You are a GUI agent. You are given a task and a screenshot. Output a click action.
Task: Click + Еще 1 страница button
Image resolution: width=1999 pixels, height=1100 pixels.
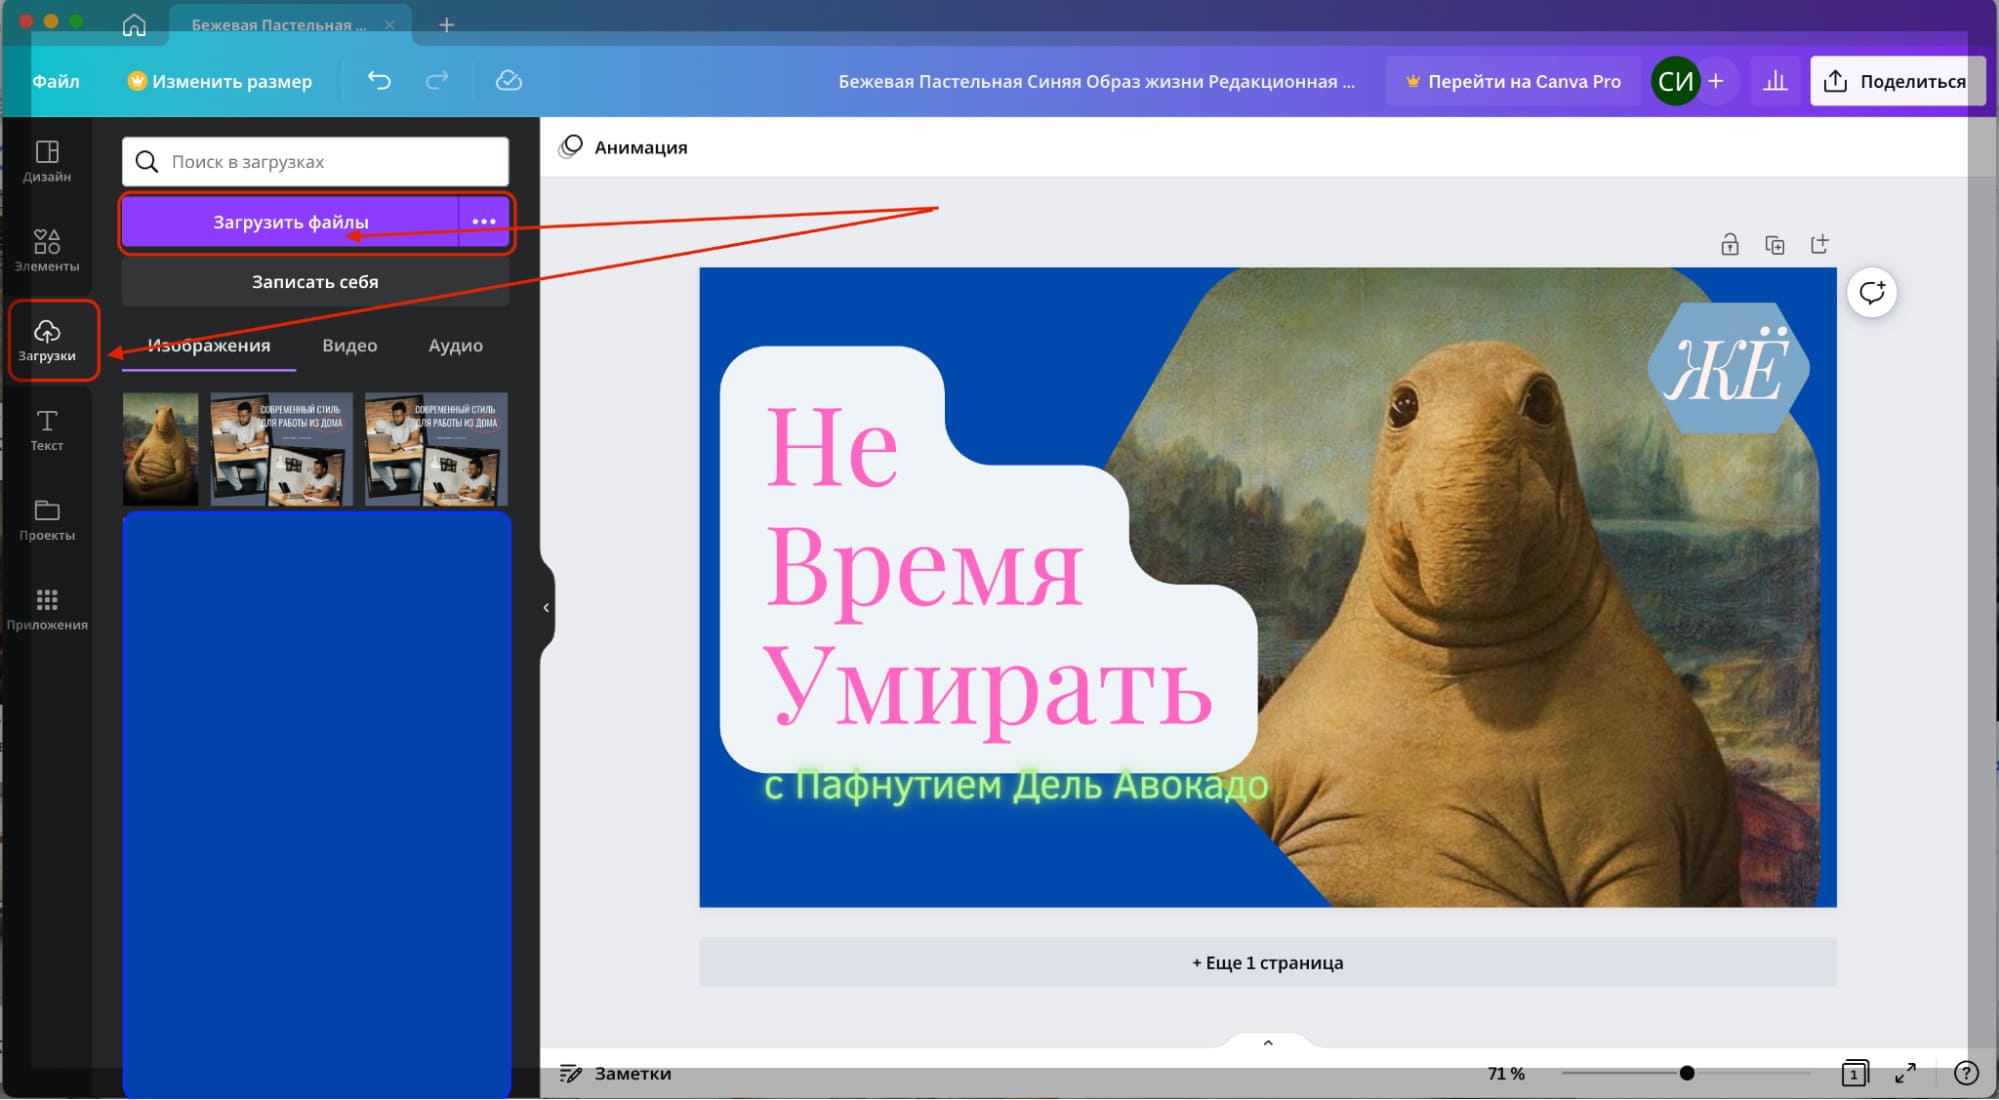point(1267,962)
